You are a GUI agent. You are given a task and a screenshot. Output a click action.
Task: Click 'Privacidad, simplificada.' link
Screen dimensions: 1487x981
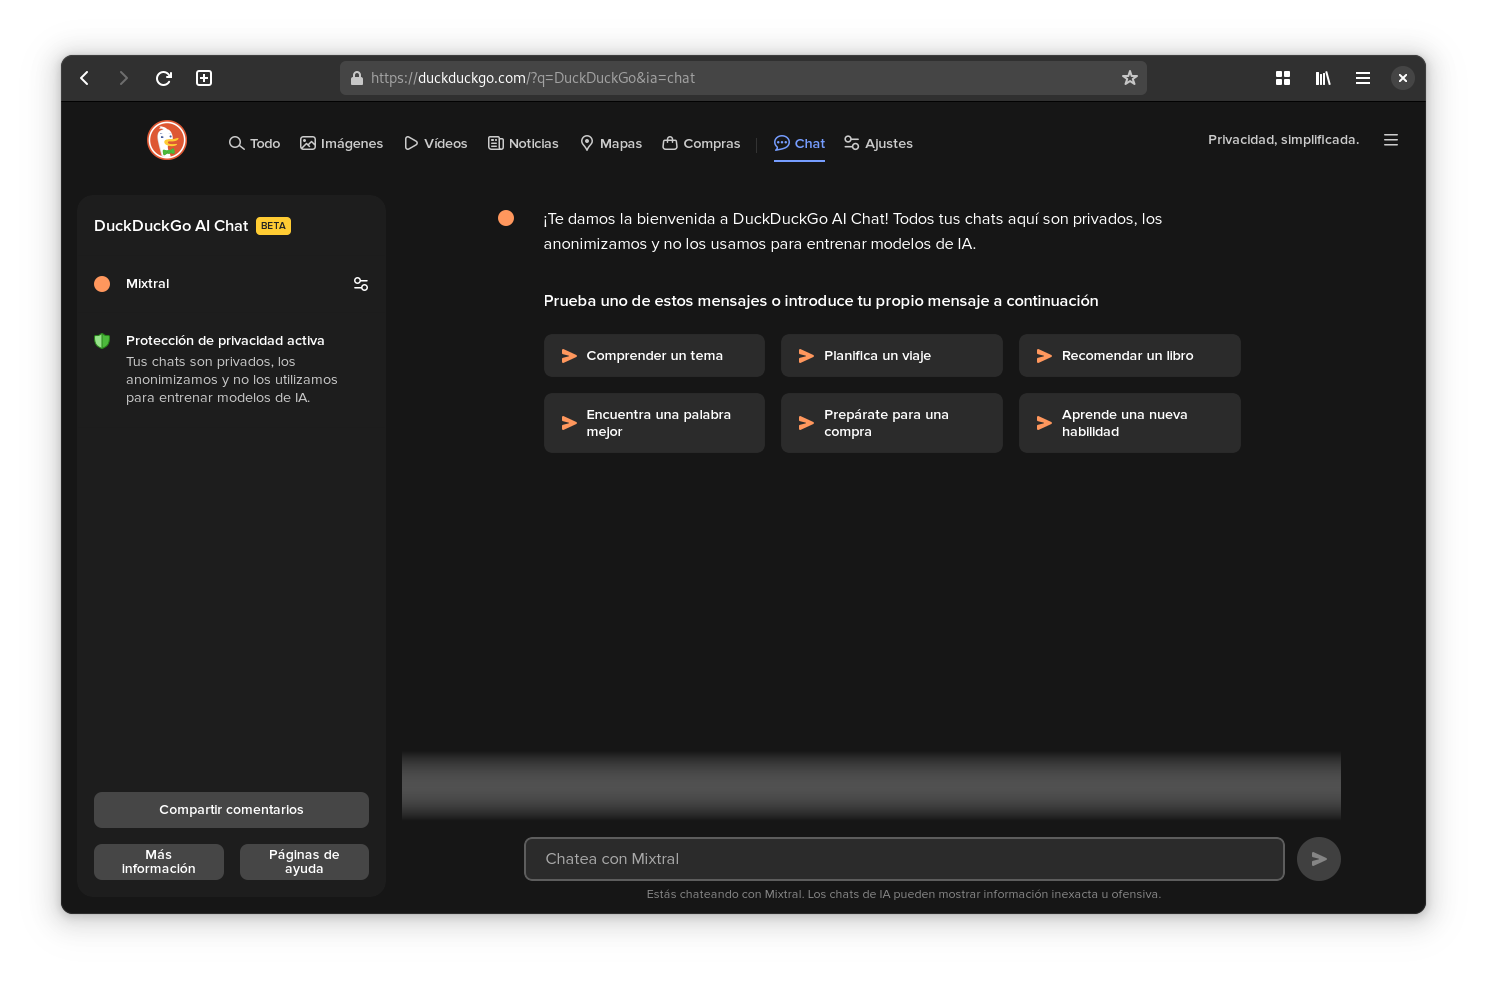click(x=1283, y=140)
